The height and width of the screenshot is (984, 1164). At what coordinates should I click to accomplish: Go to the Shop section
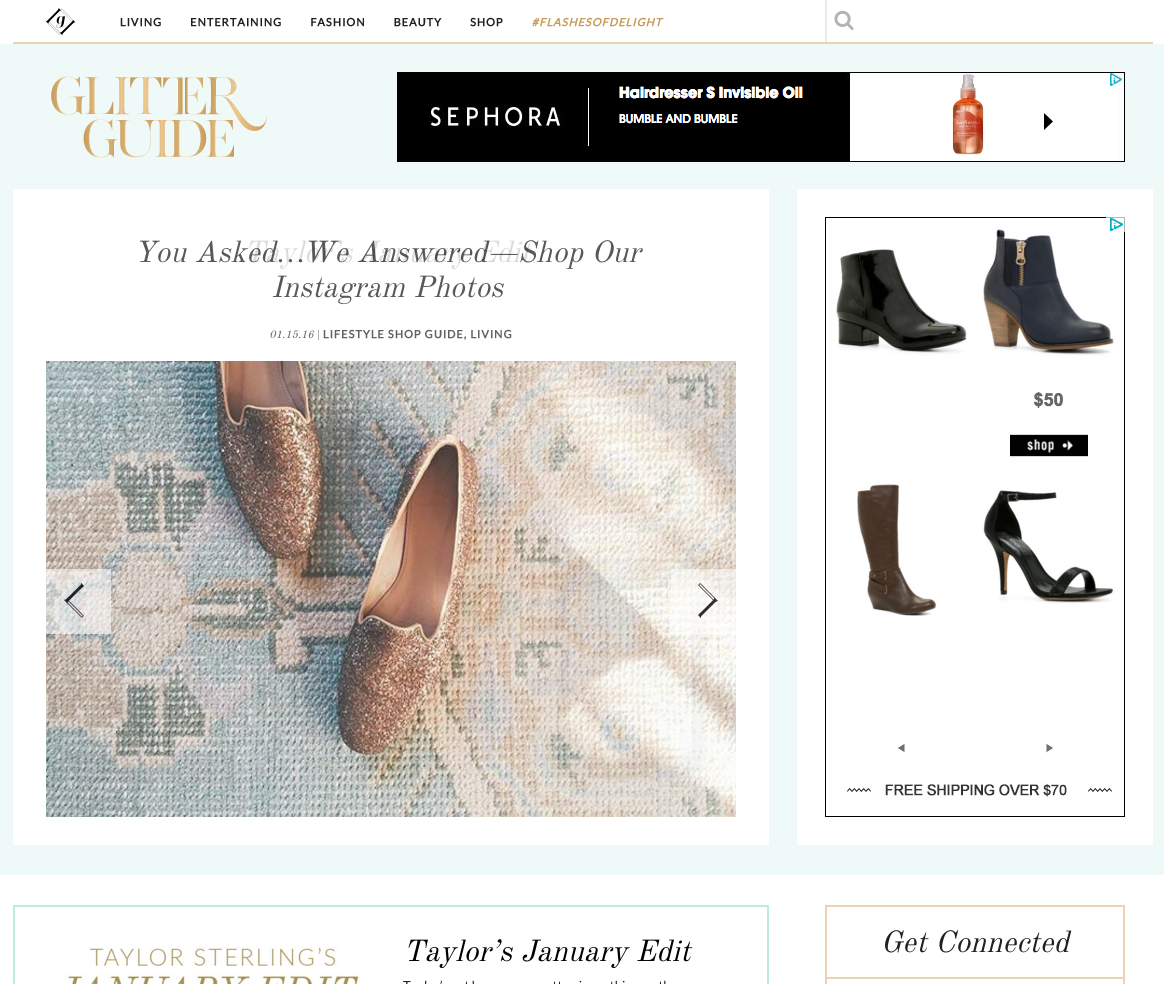(486, 22)
